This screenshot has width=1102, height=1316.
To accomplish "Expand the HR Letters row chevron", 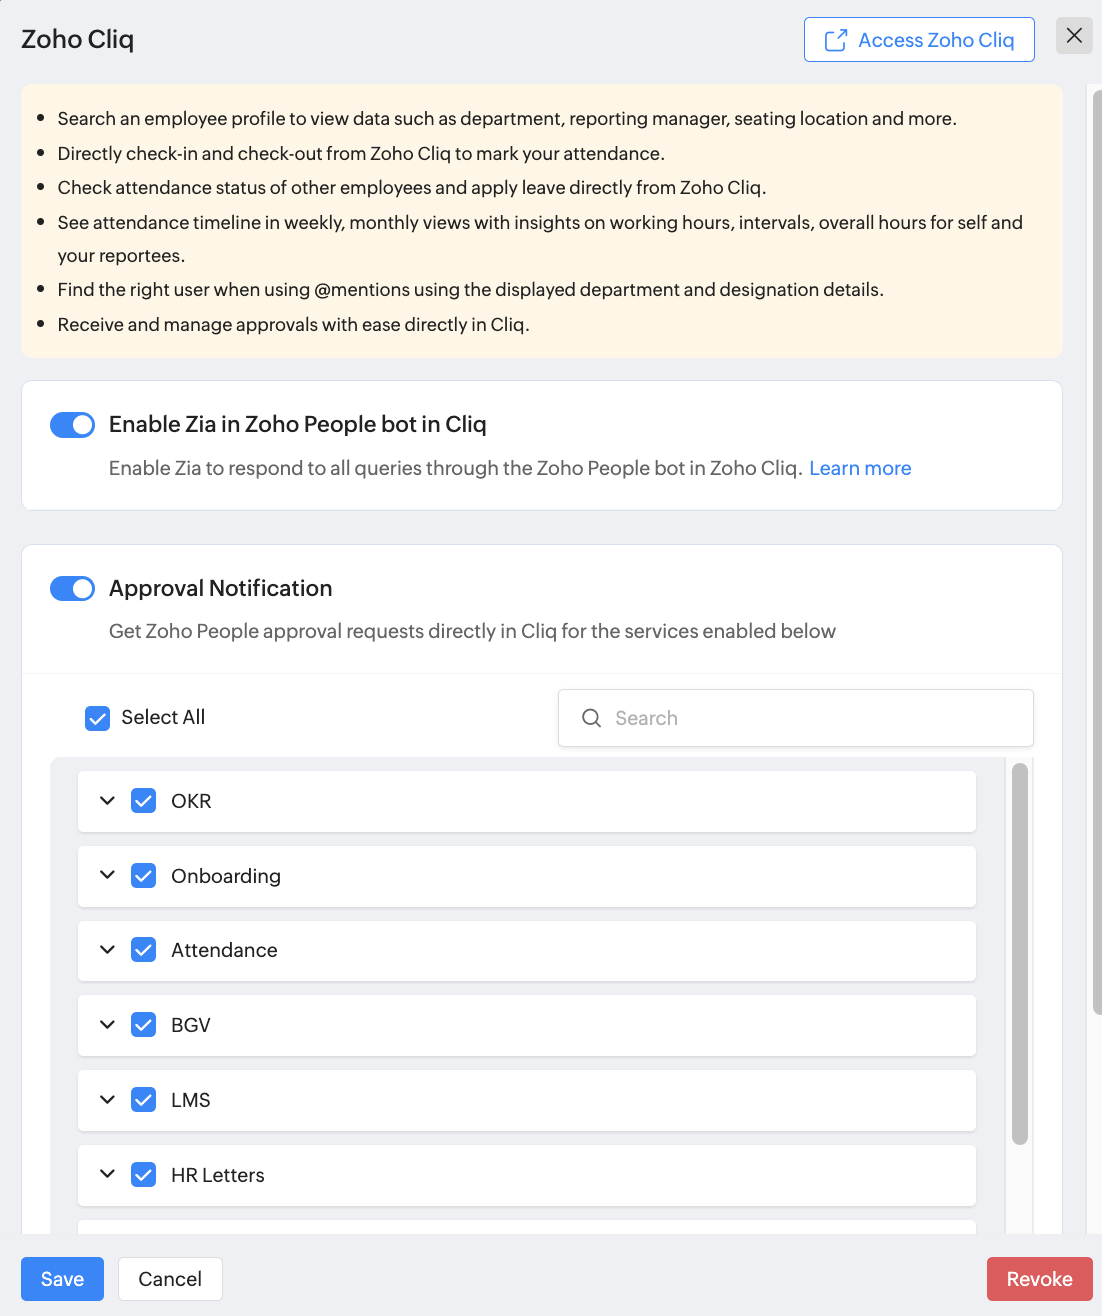I will (x=107, y=1174).
